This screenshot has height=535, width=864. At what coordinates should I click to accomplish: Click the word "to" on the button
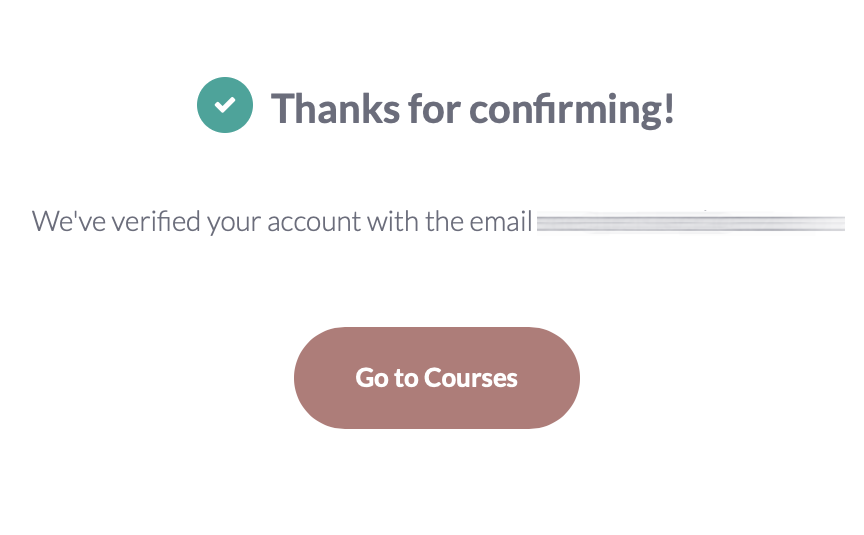(406, 378)
